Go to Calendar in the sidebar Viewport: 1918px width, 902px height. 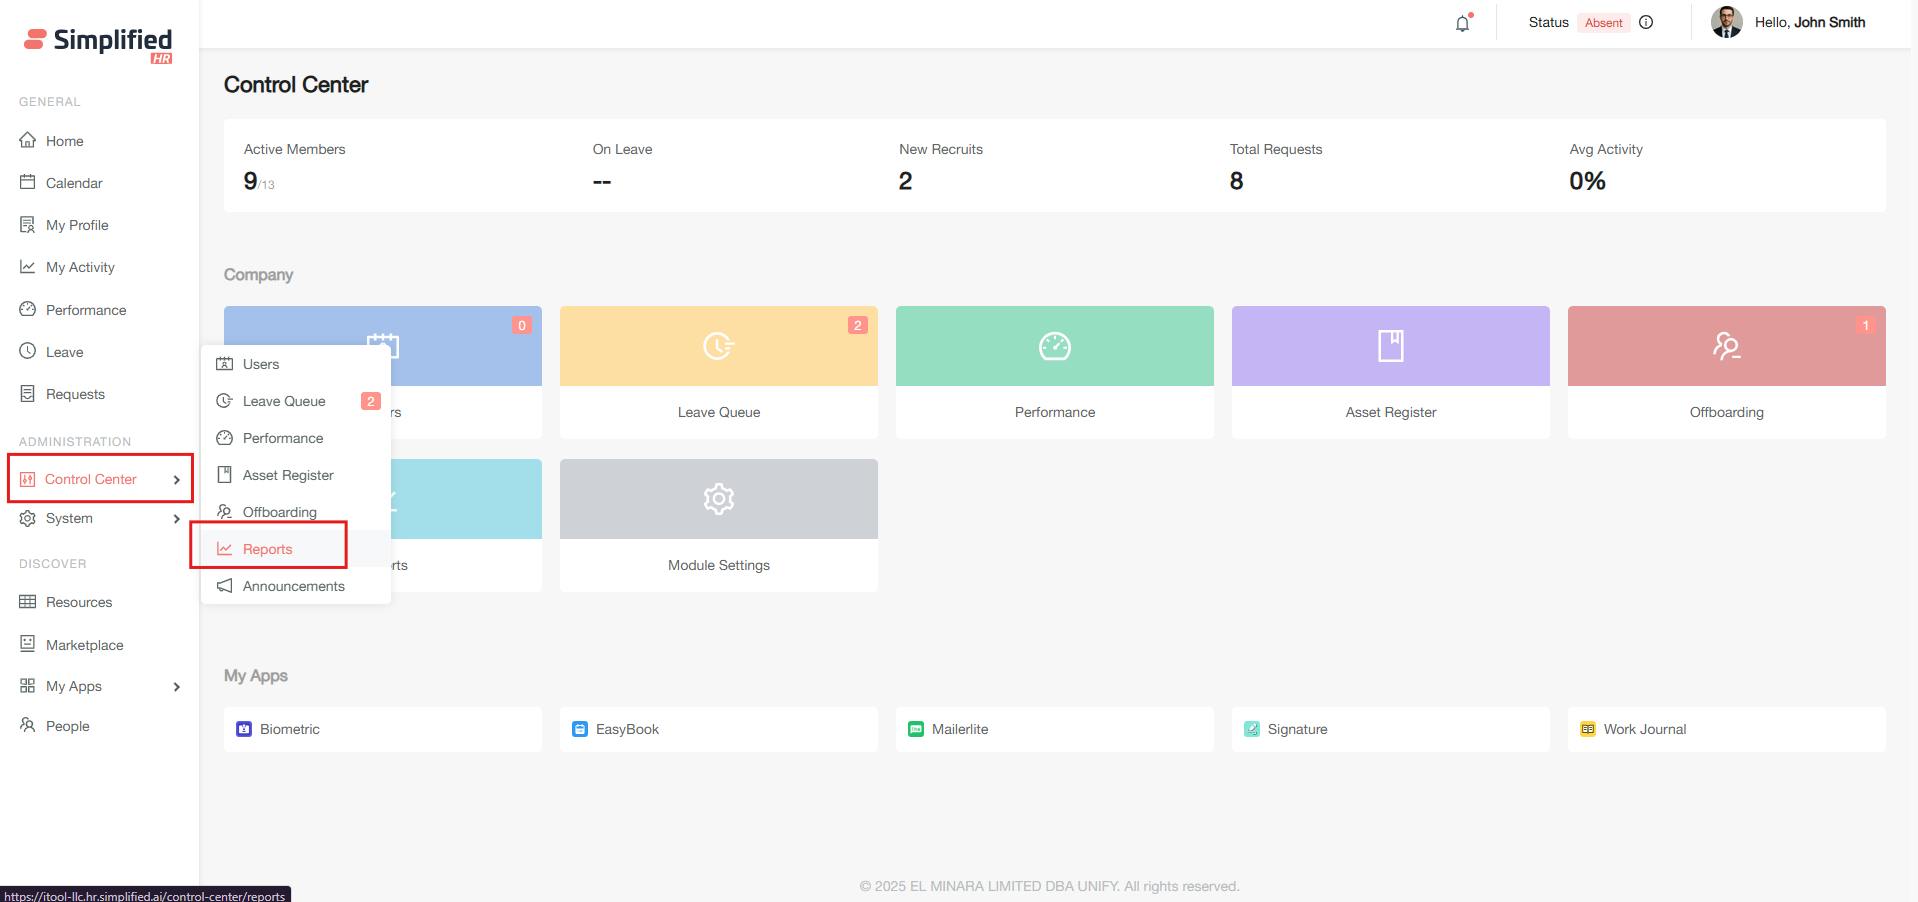click(x=74, y=183)
